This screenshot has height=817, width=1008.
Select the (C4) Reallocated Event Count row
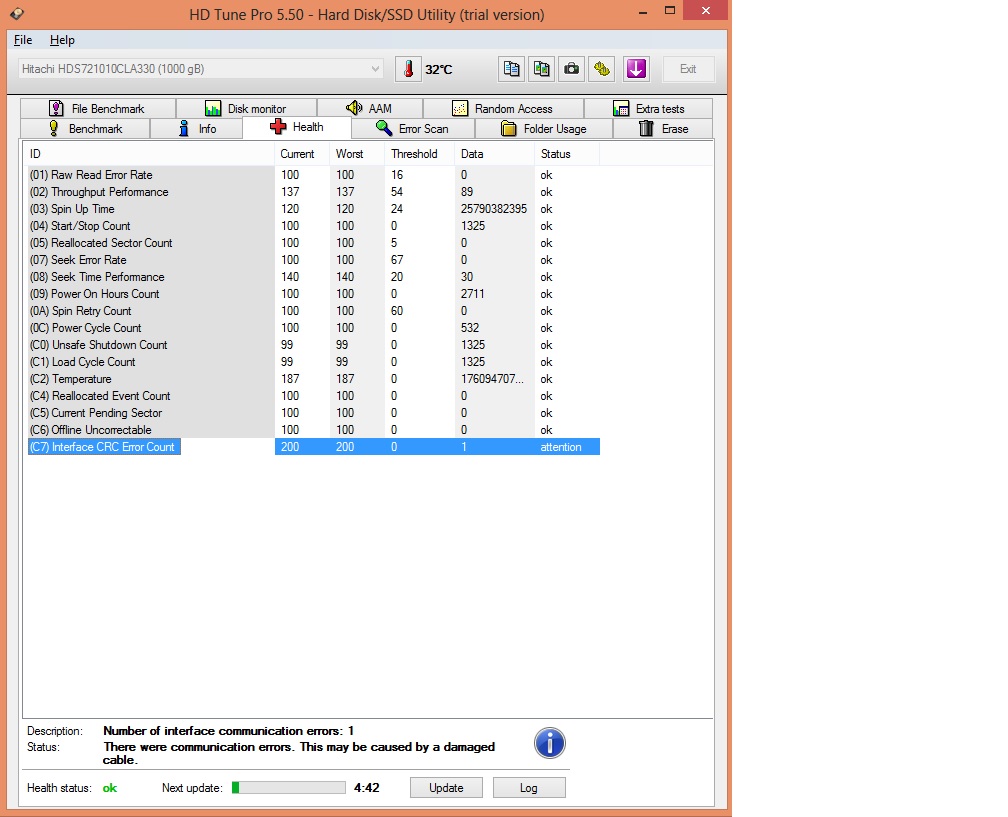pos(314,396)
